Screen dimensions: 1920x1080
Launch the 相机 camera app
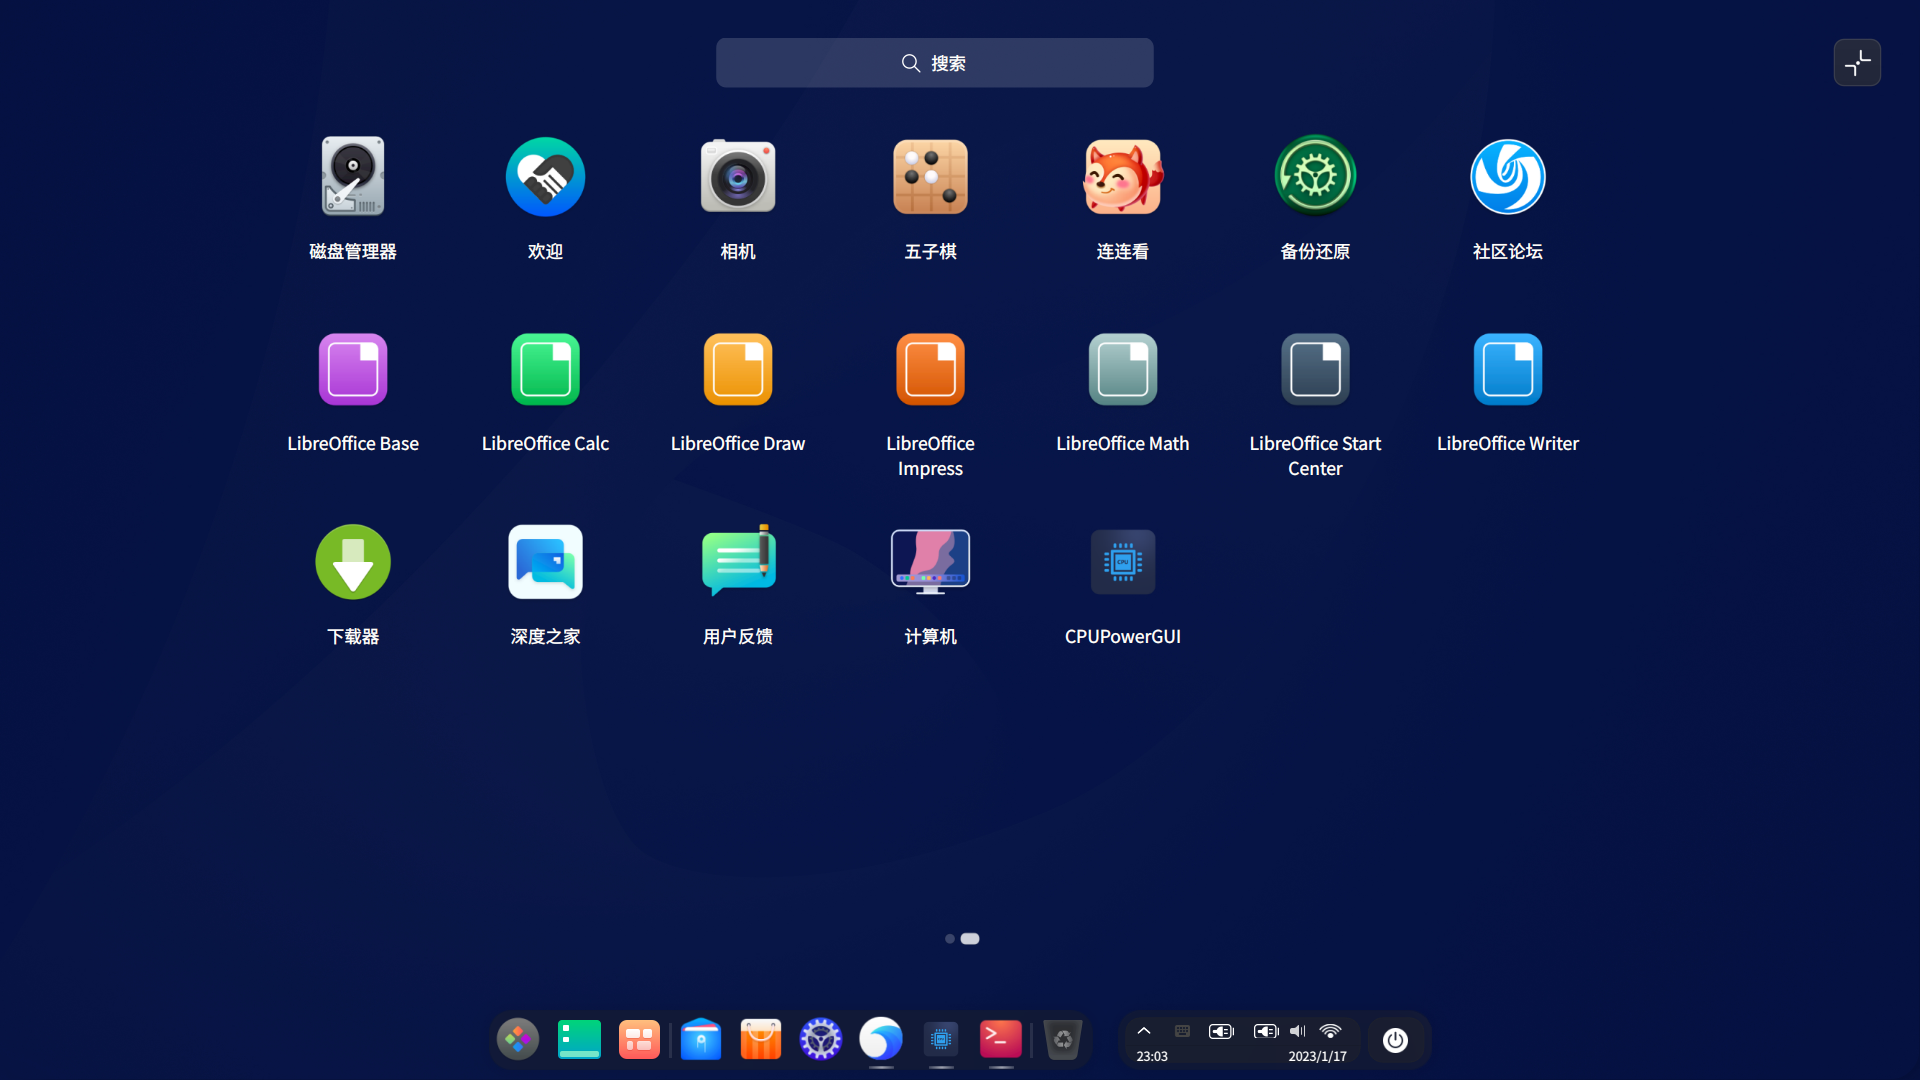point(737,177)
